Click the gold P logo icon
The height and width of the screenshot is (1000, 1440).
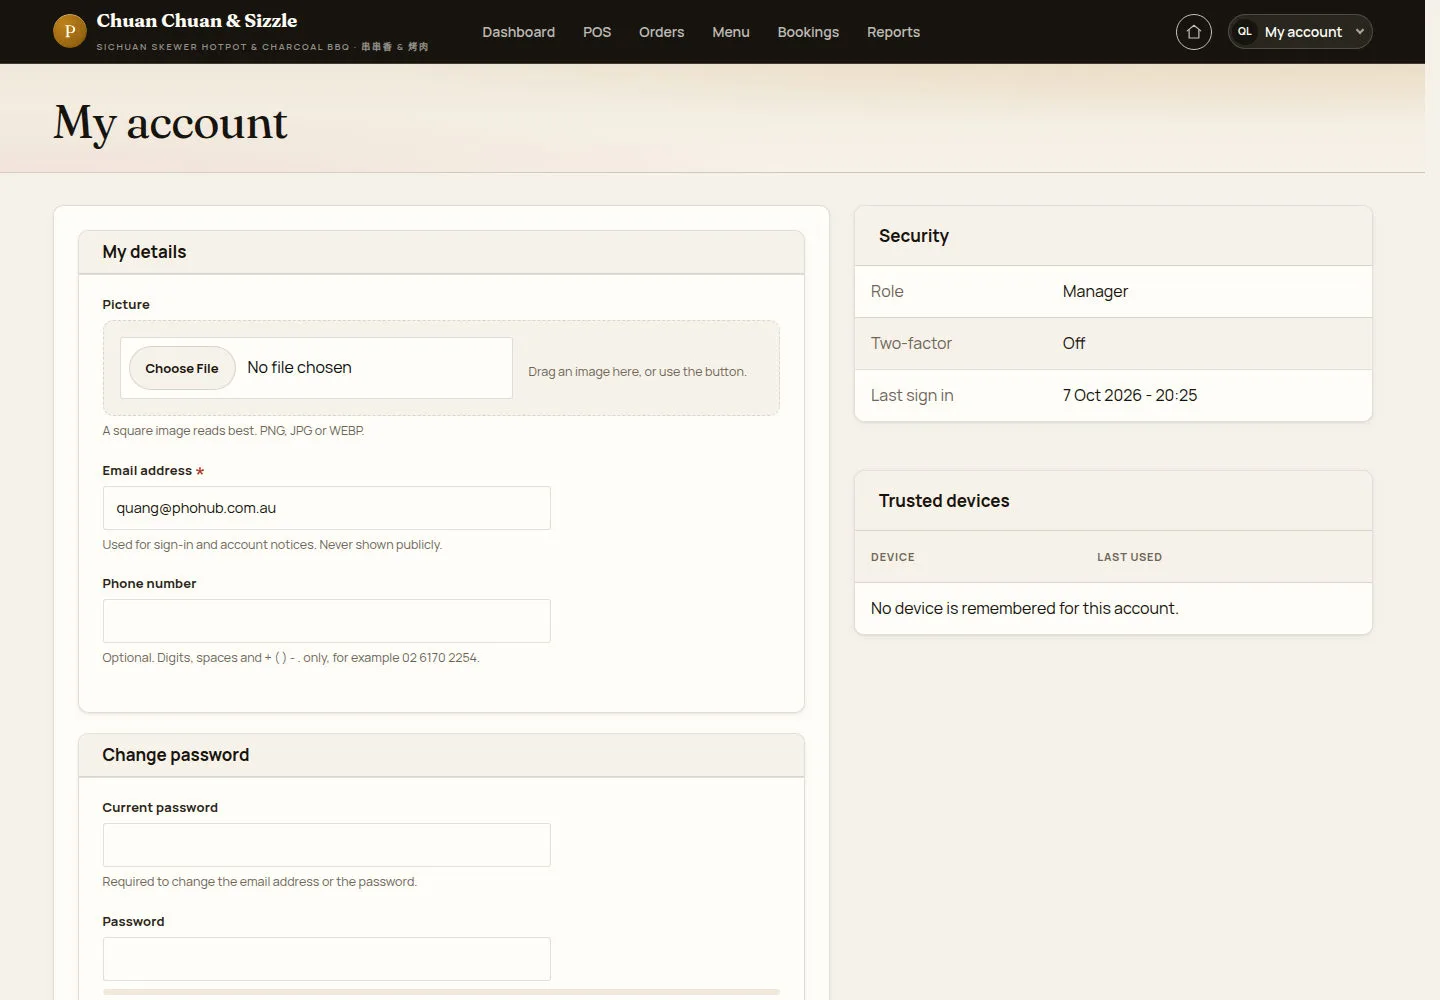70,31
